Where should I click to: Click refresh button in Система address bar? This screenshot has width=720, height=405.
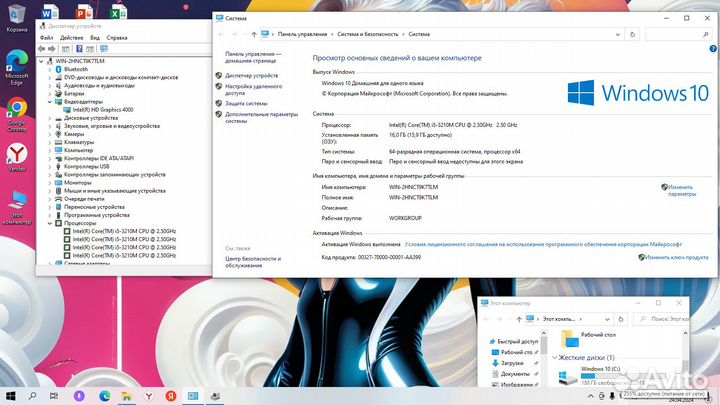click(x=632, y=34)
